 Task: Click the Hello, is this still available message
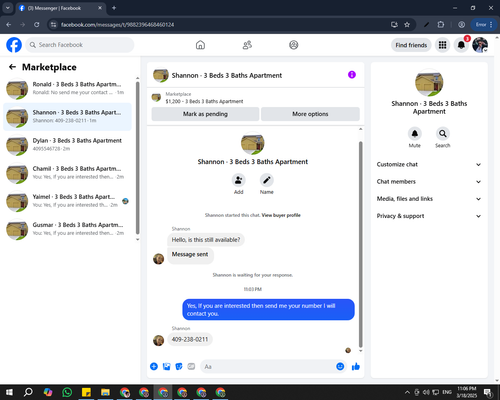(x=206, y=240)
